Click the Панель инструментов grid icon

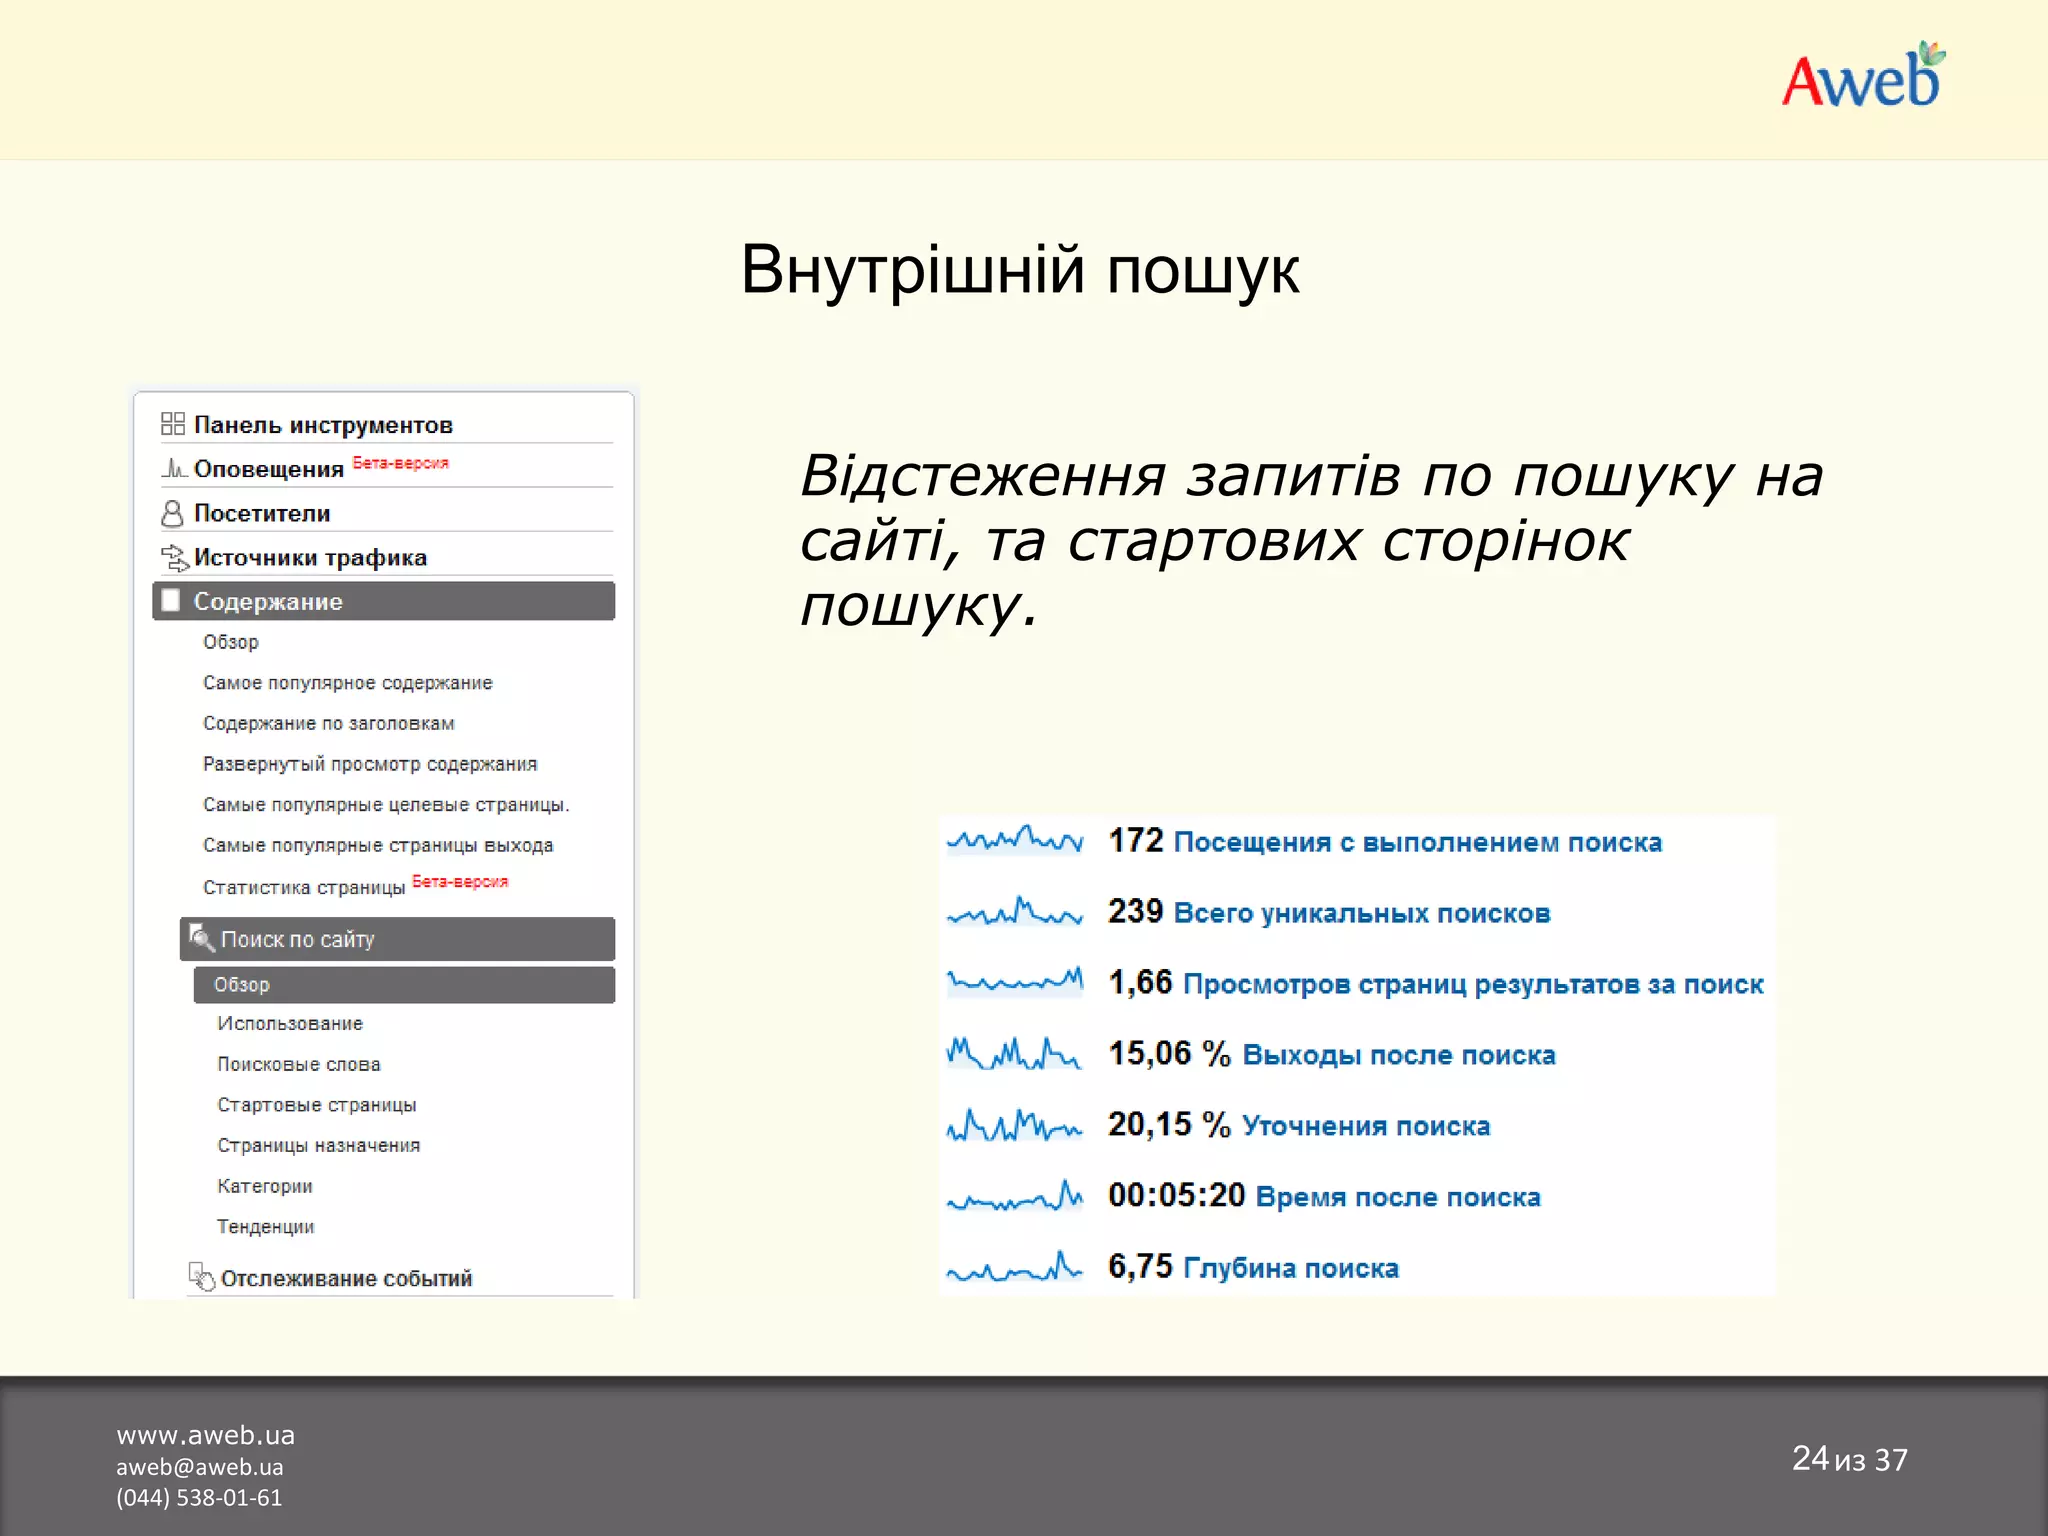point(173,424)
